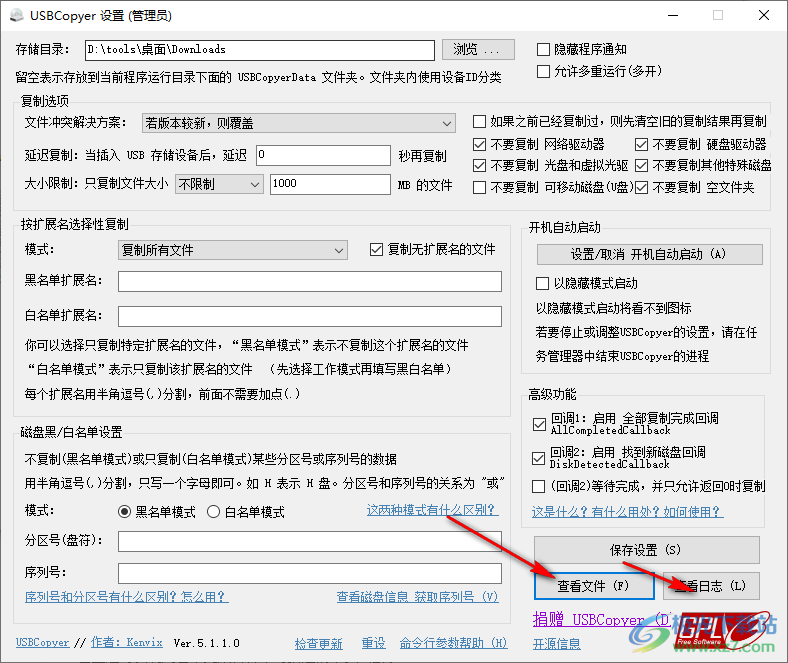Toggle 不要复制 硬盘驱动器 checkbox
This screenshot has height=663, width=788.
pyautogui.click(x=641, y=144)
